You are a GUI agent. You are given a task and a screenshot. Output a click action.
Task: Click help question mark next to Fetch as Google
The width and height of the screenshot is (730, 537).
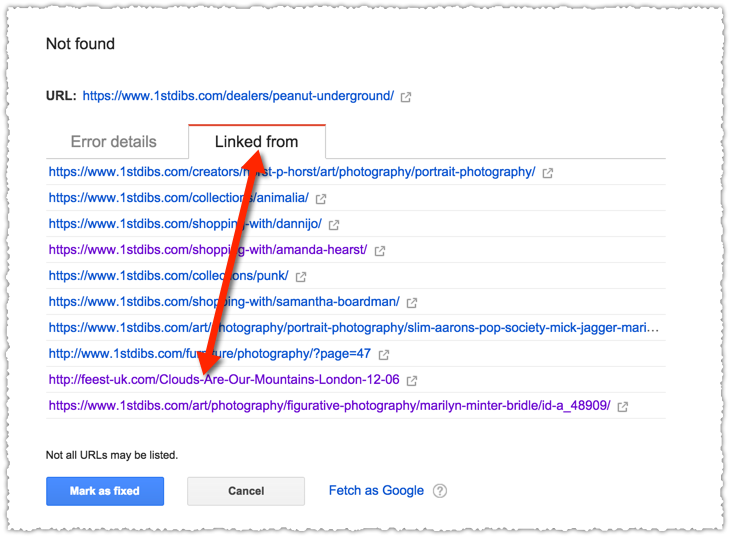[439, 490]
